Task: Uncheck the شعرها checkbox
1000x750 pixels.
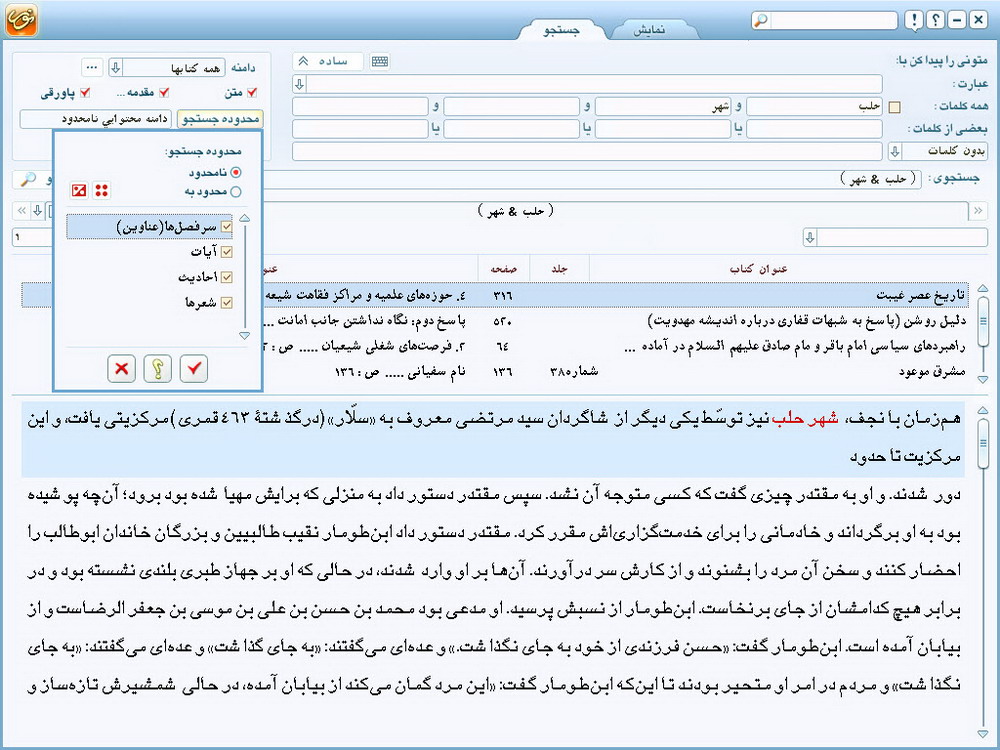Action: (226, 303)
